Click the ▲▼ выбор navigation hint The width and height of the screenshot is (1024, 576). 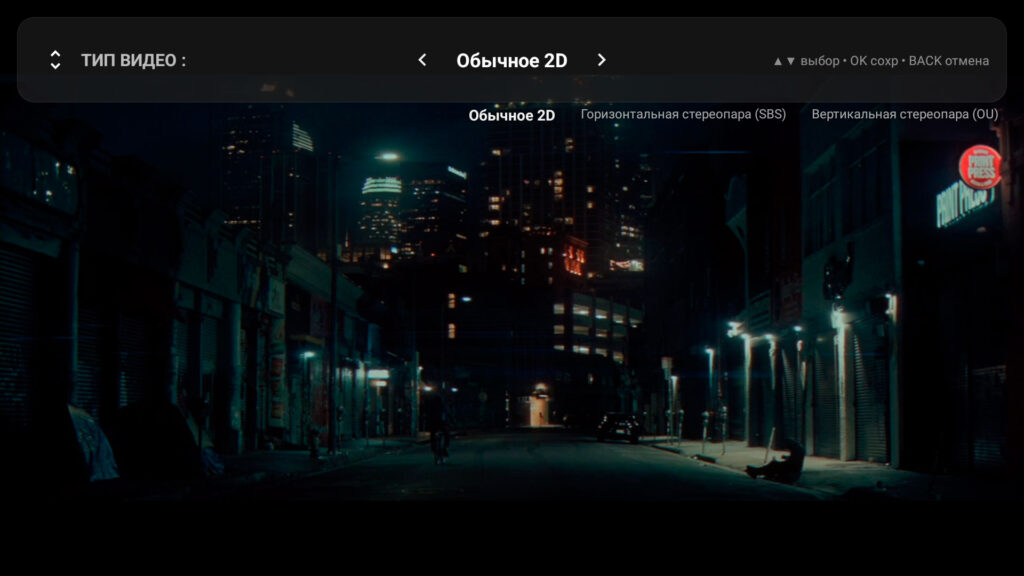pyautogui.click(x=805, y=61)
